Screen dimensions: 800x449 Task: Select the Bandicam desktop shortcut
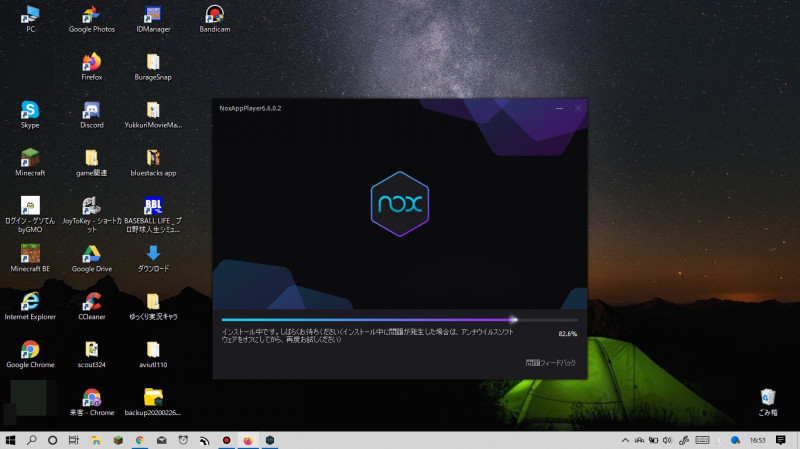coord(215,19)
